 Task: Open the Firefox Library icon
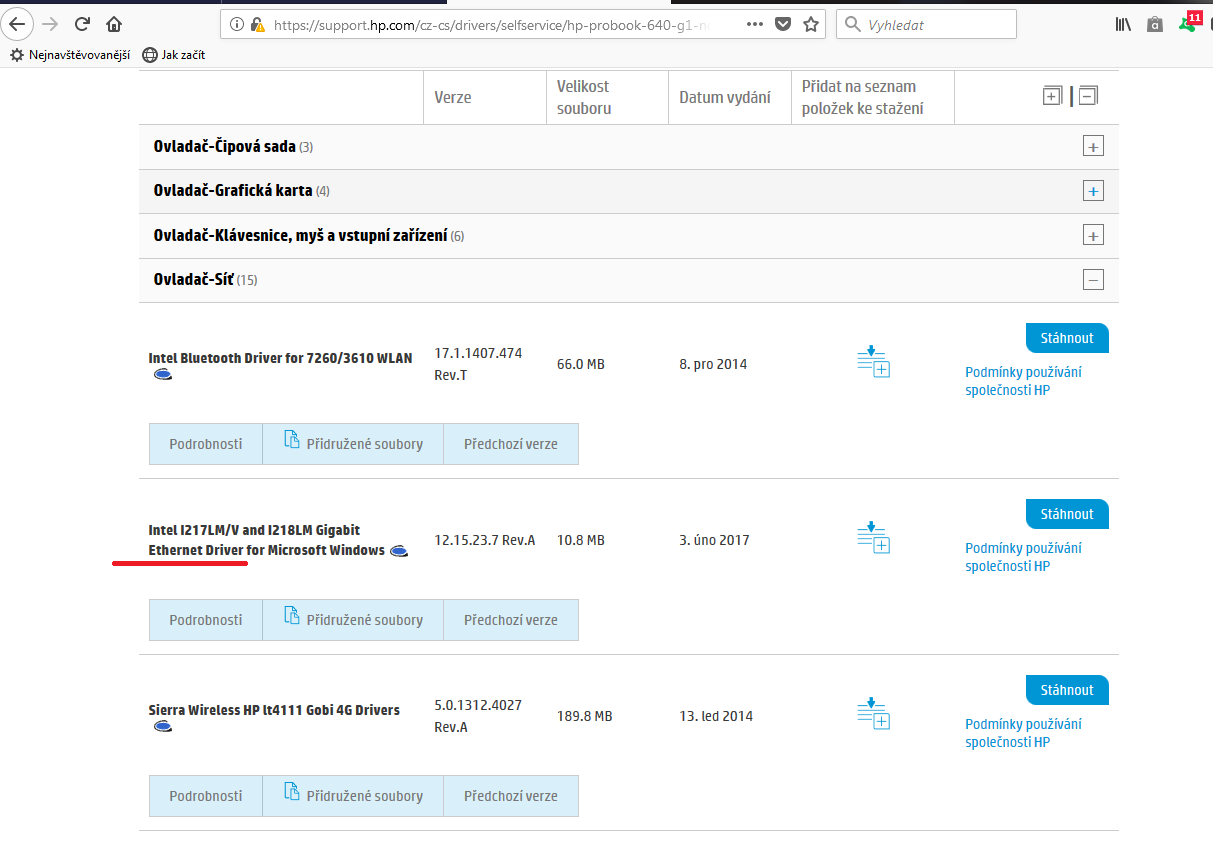1123,24
